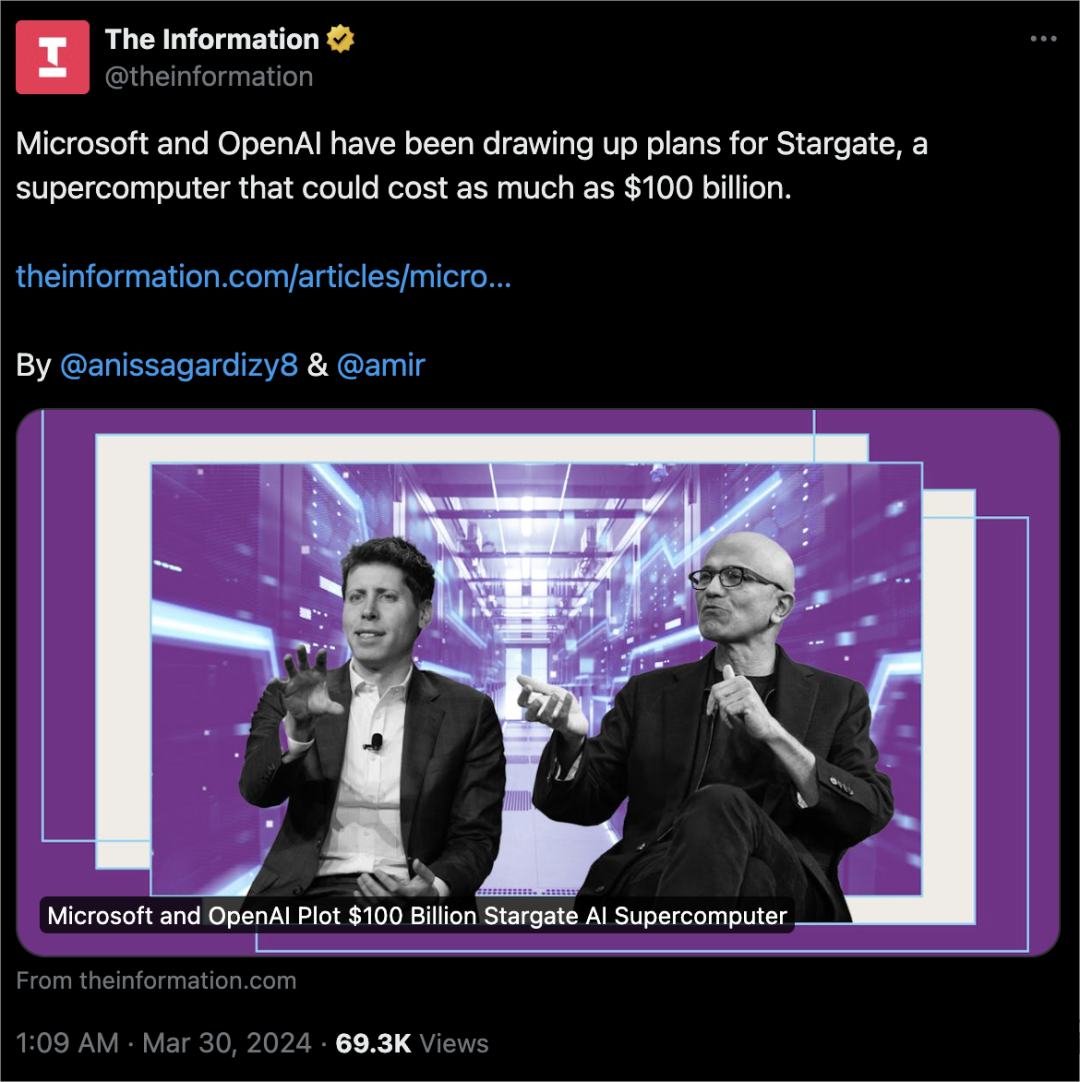This screenshot has width=1080, height=1082.
Task: Open the three-dot more options menu
Action: click(1043, 39)
